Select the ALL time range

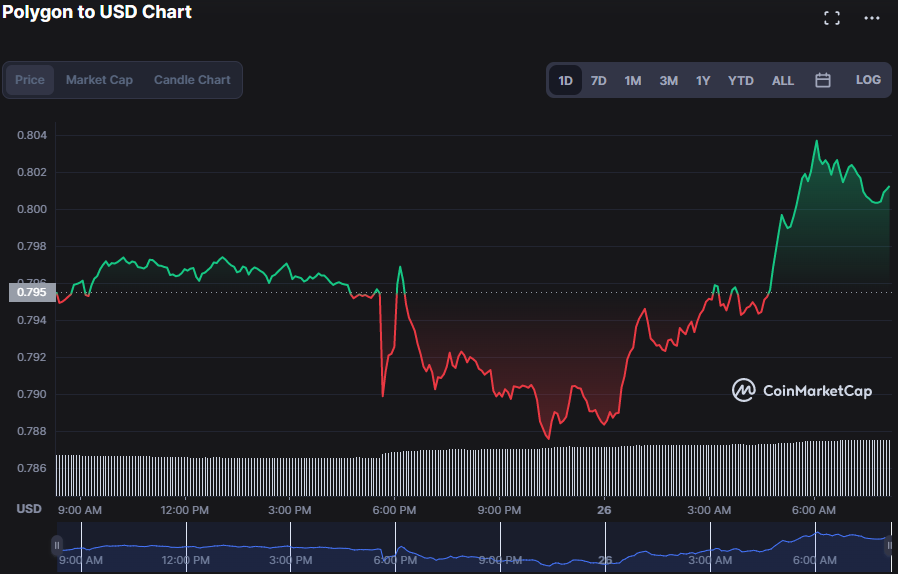(783, 80)
